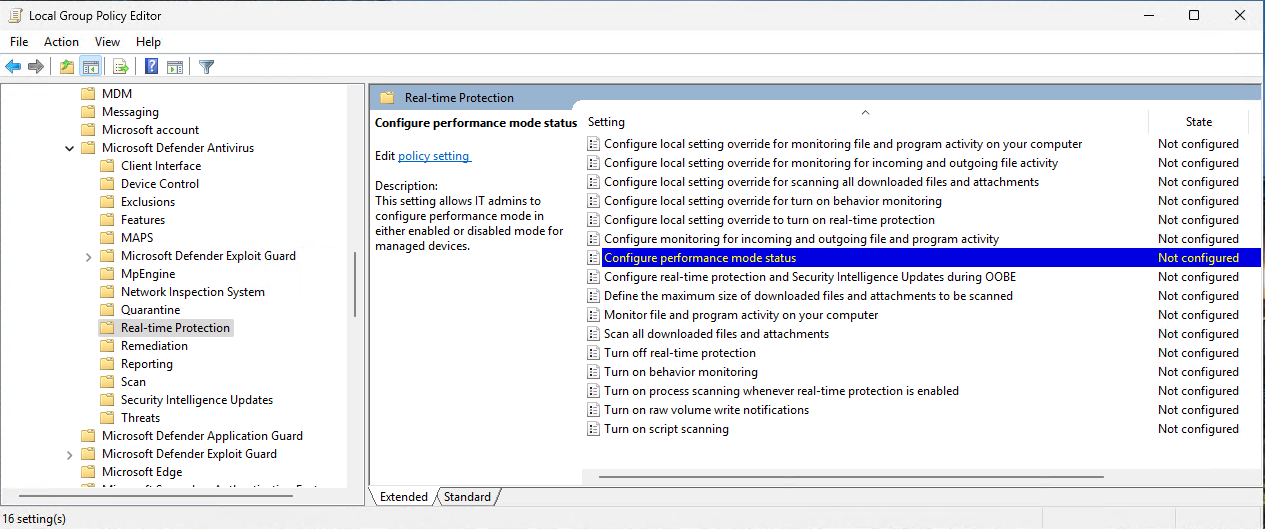Select the Turn off real-time protection policy
1265x529 pixels.
coord(679,353)
